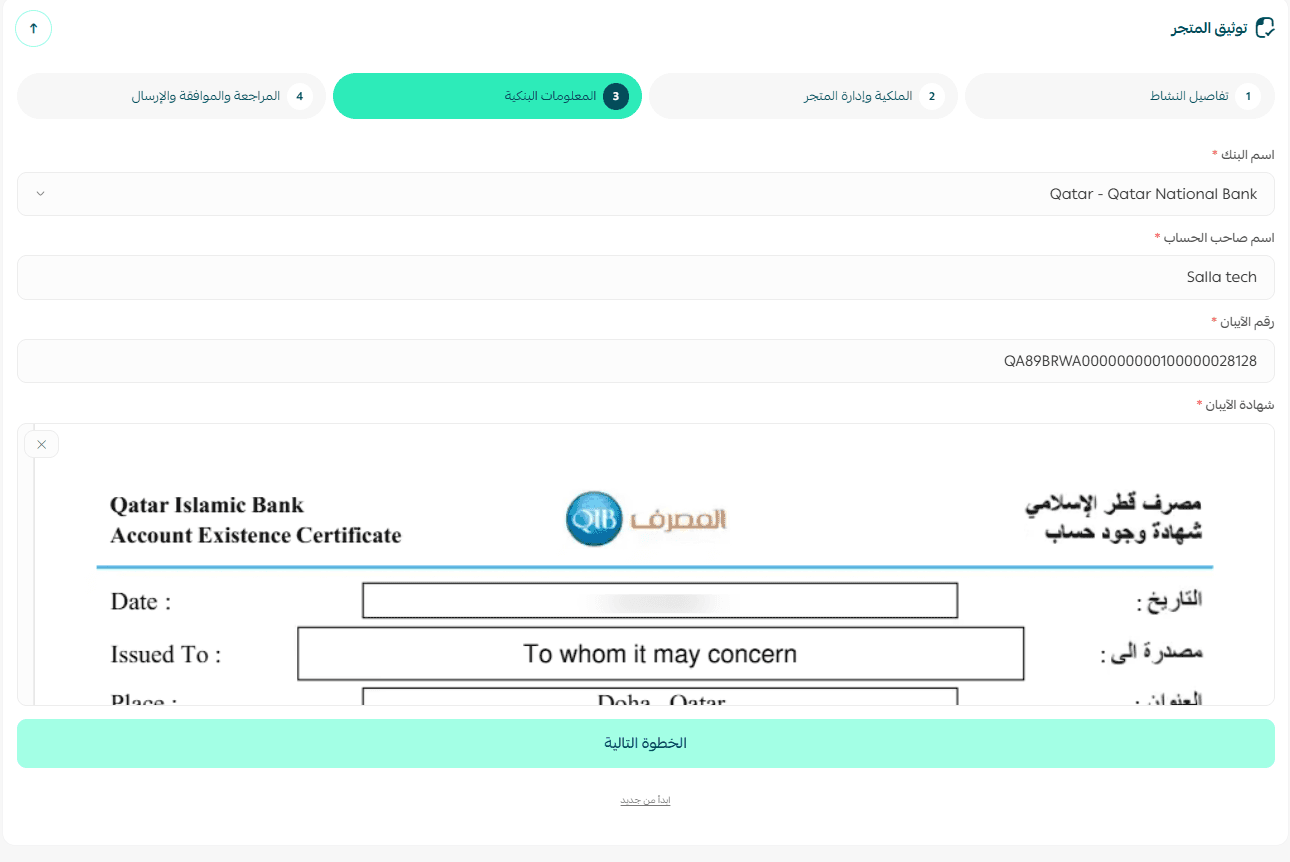Click the store verification badge icon
Image resolution: width=1290 pixels, height=862 pixels.
coord(1265,28)
